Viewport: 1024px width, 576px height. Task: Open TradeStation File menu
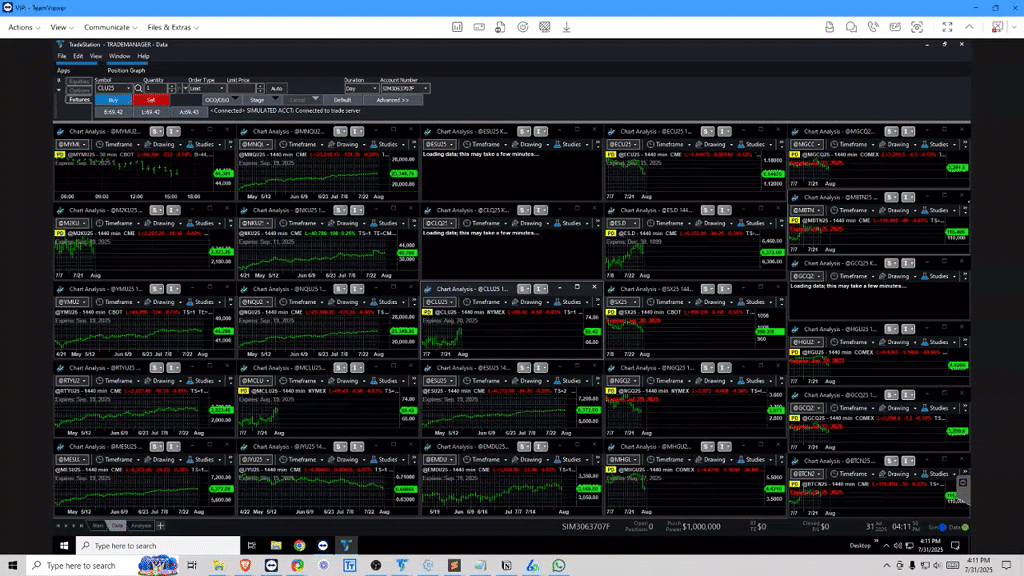[61, 56]
